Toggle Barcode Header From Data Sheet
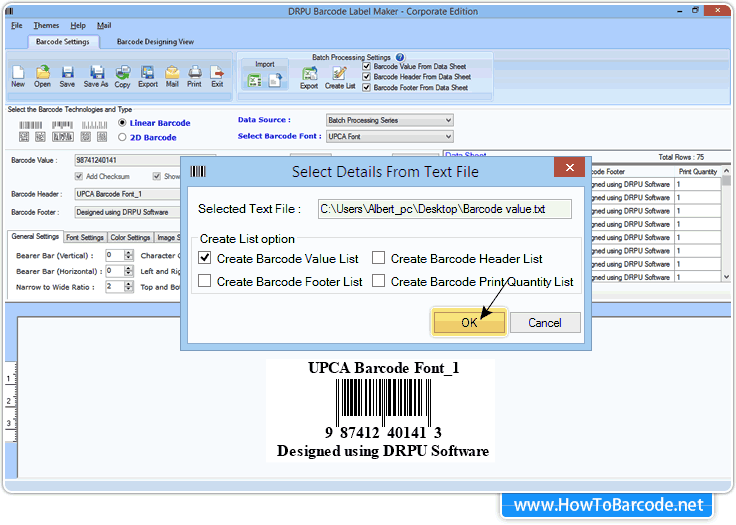Viewport: 736px width, 525px height. click(x=367, y=77)
